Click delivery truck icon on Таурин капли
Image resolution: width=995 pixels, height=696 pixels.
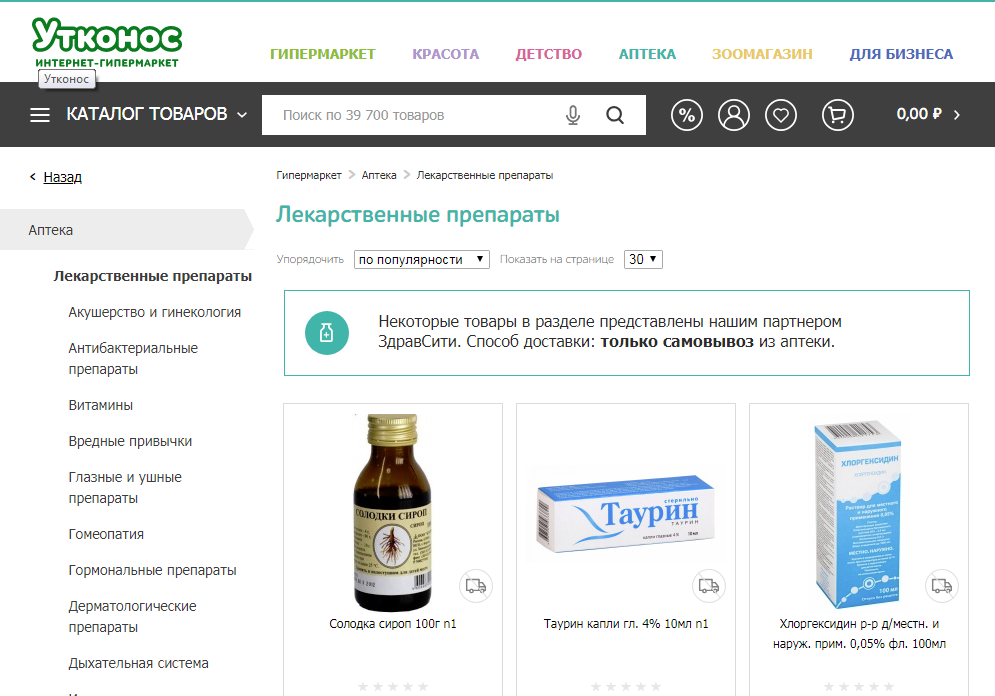708,586
